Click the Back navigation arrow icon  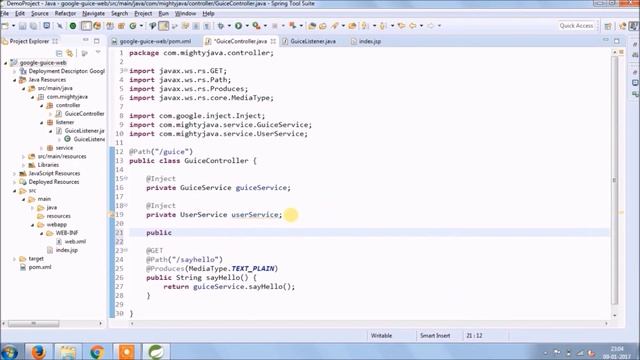[x=413, y=26]
